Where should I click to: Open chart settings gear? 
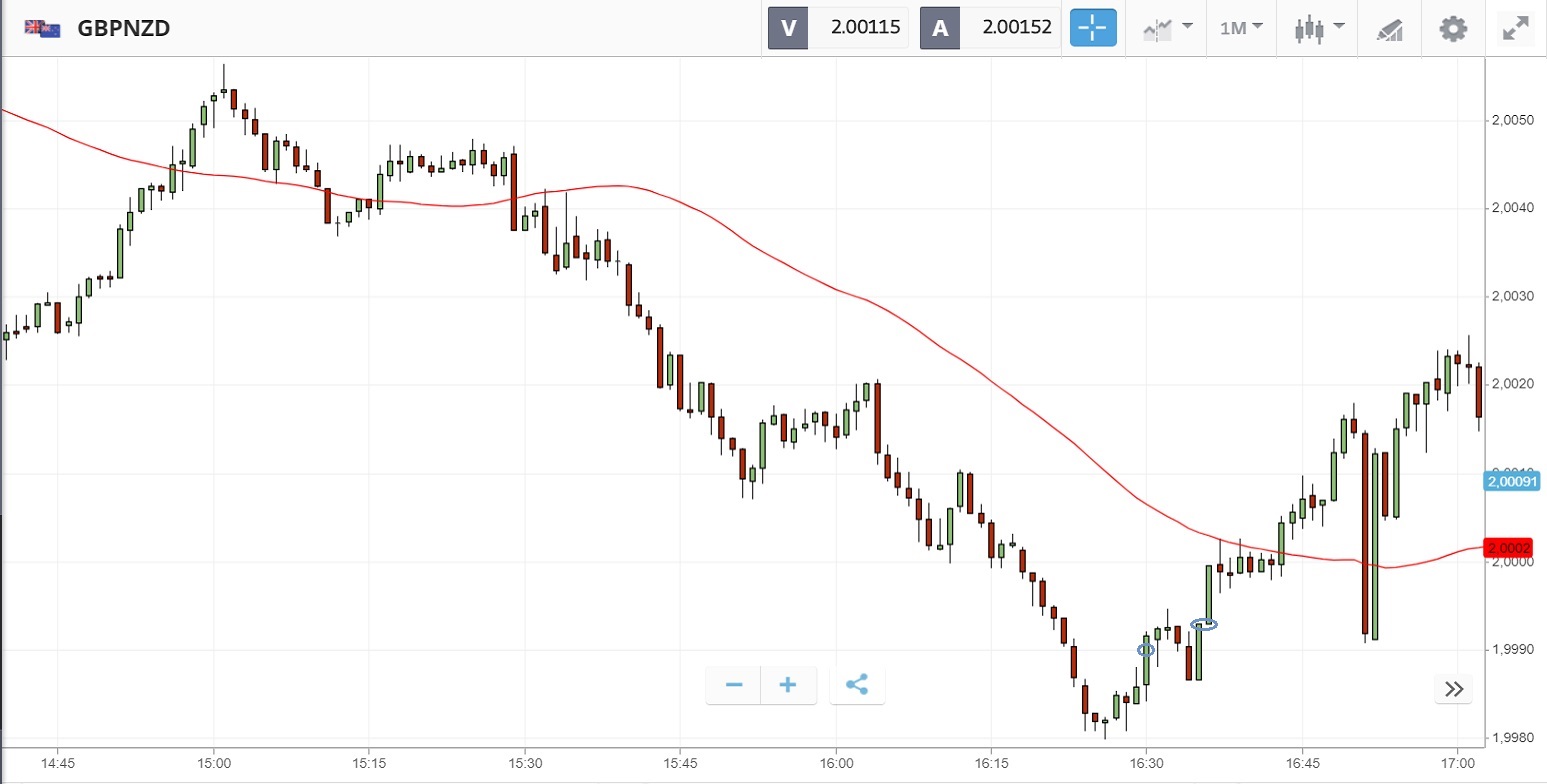pyautogui.click(x=1452, y=28)
